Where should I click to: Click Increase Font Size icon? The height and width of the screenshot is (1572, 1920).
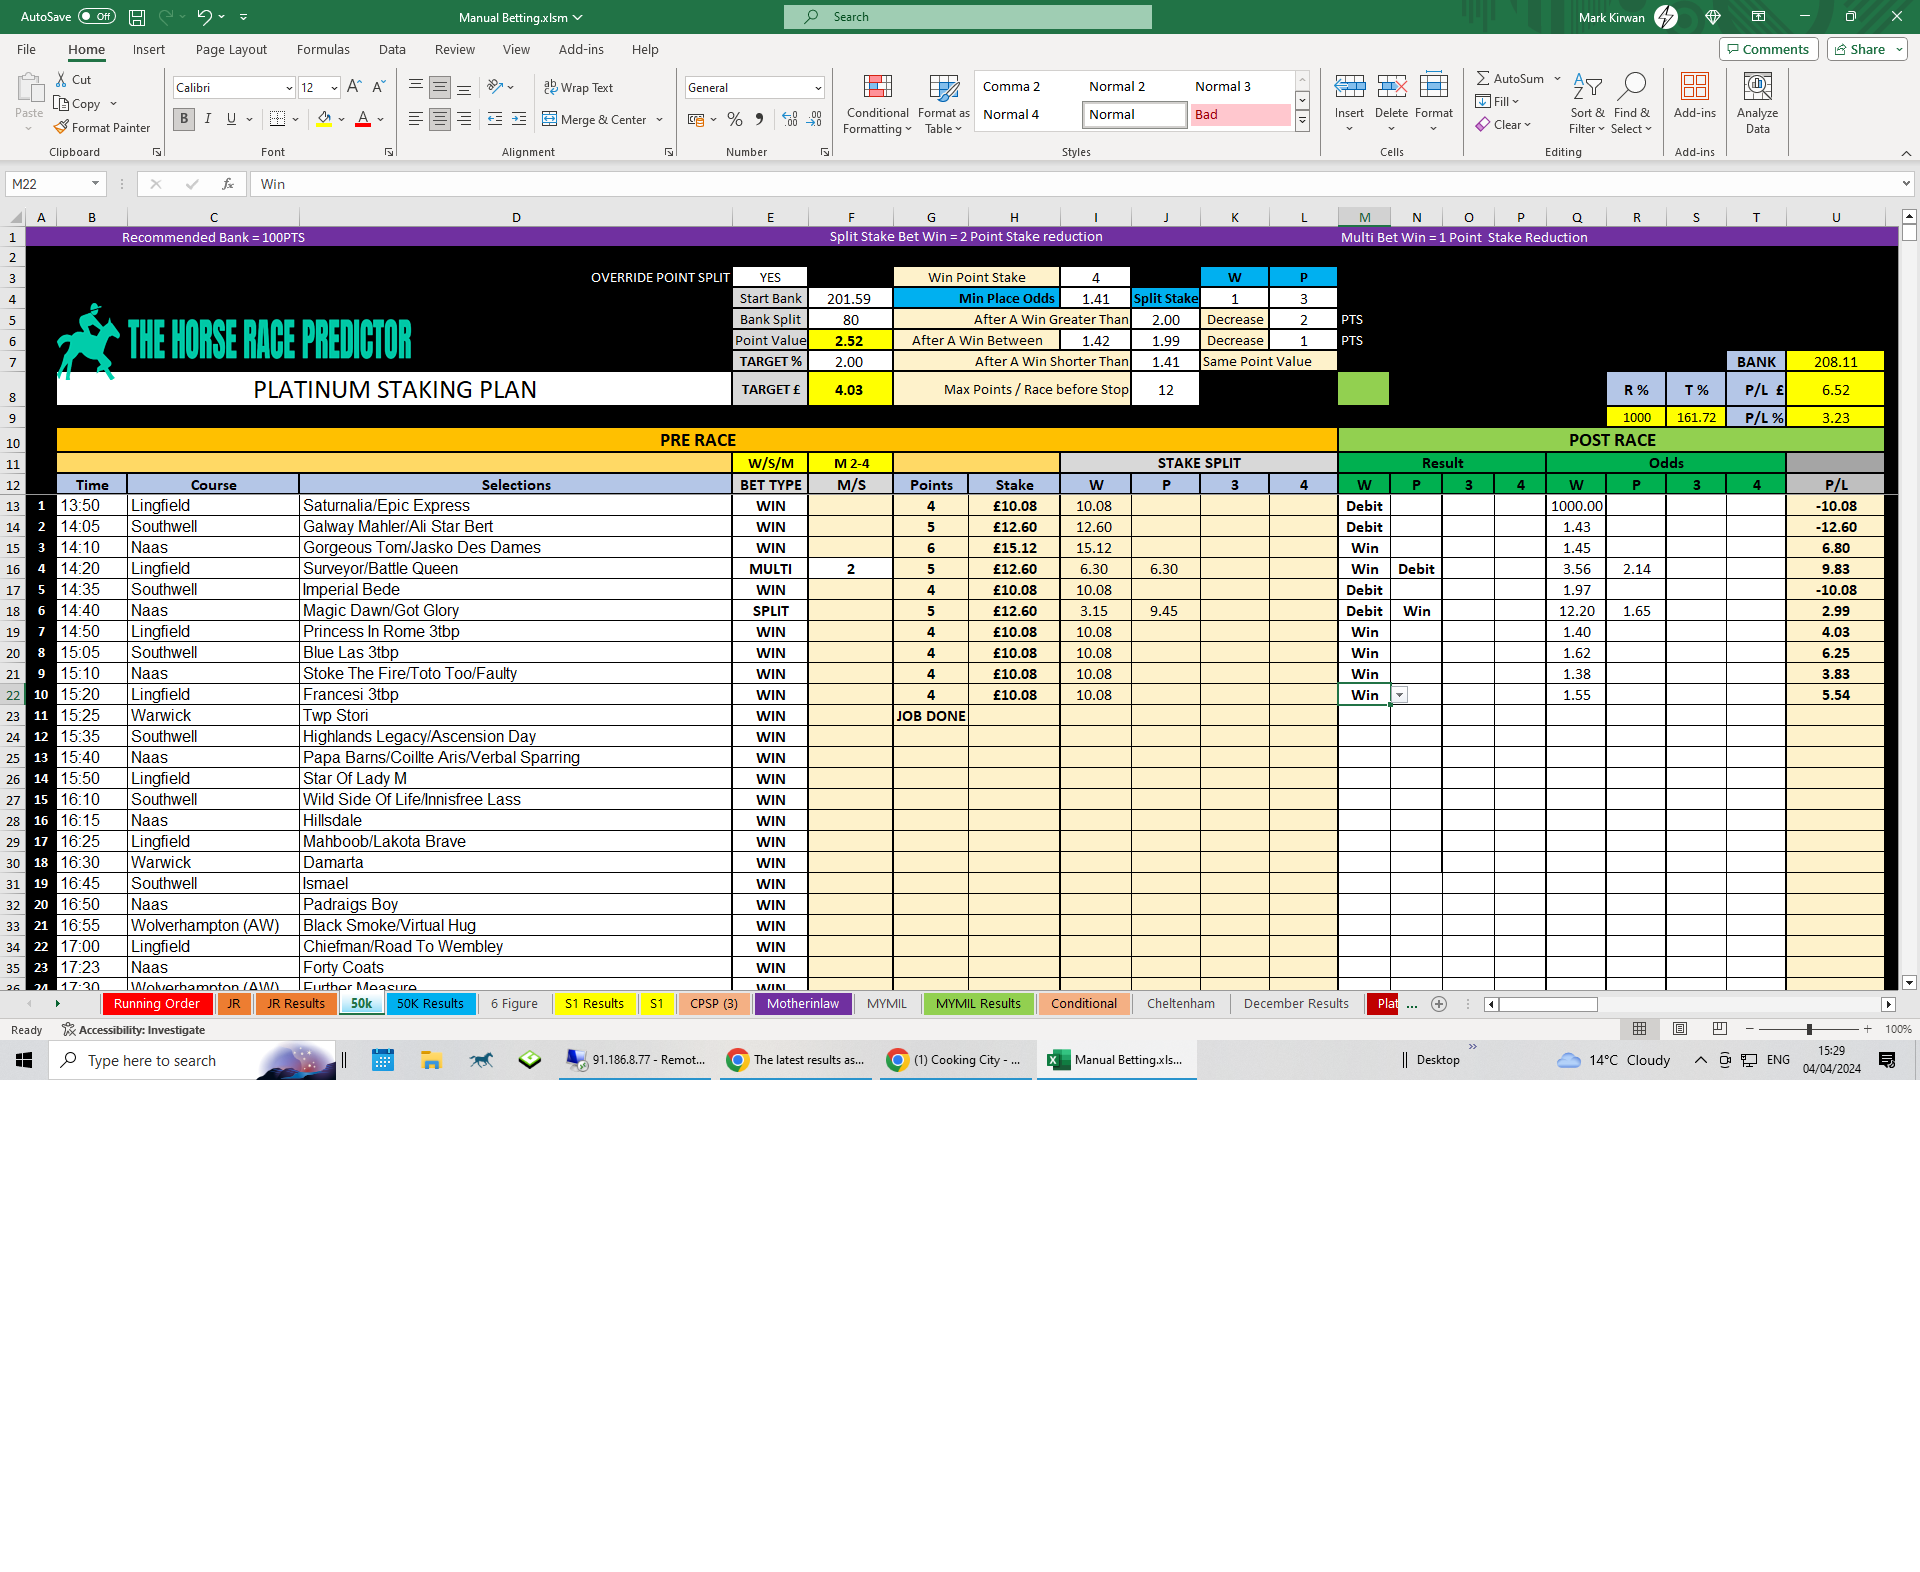[354, 87]
